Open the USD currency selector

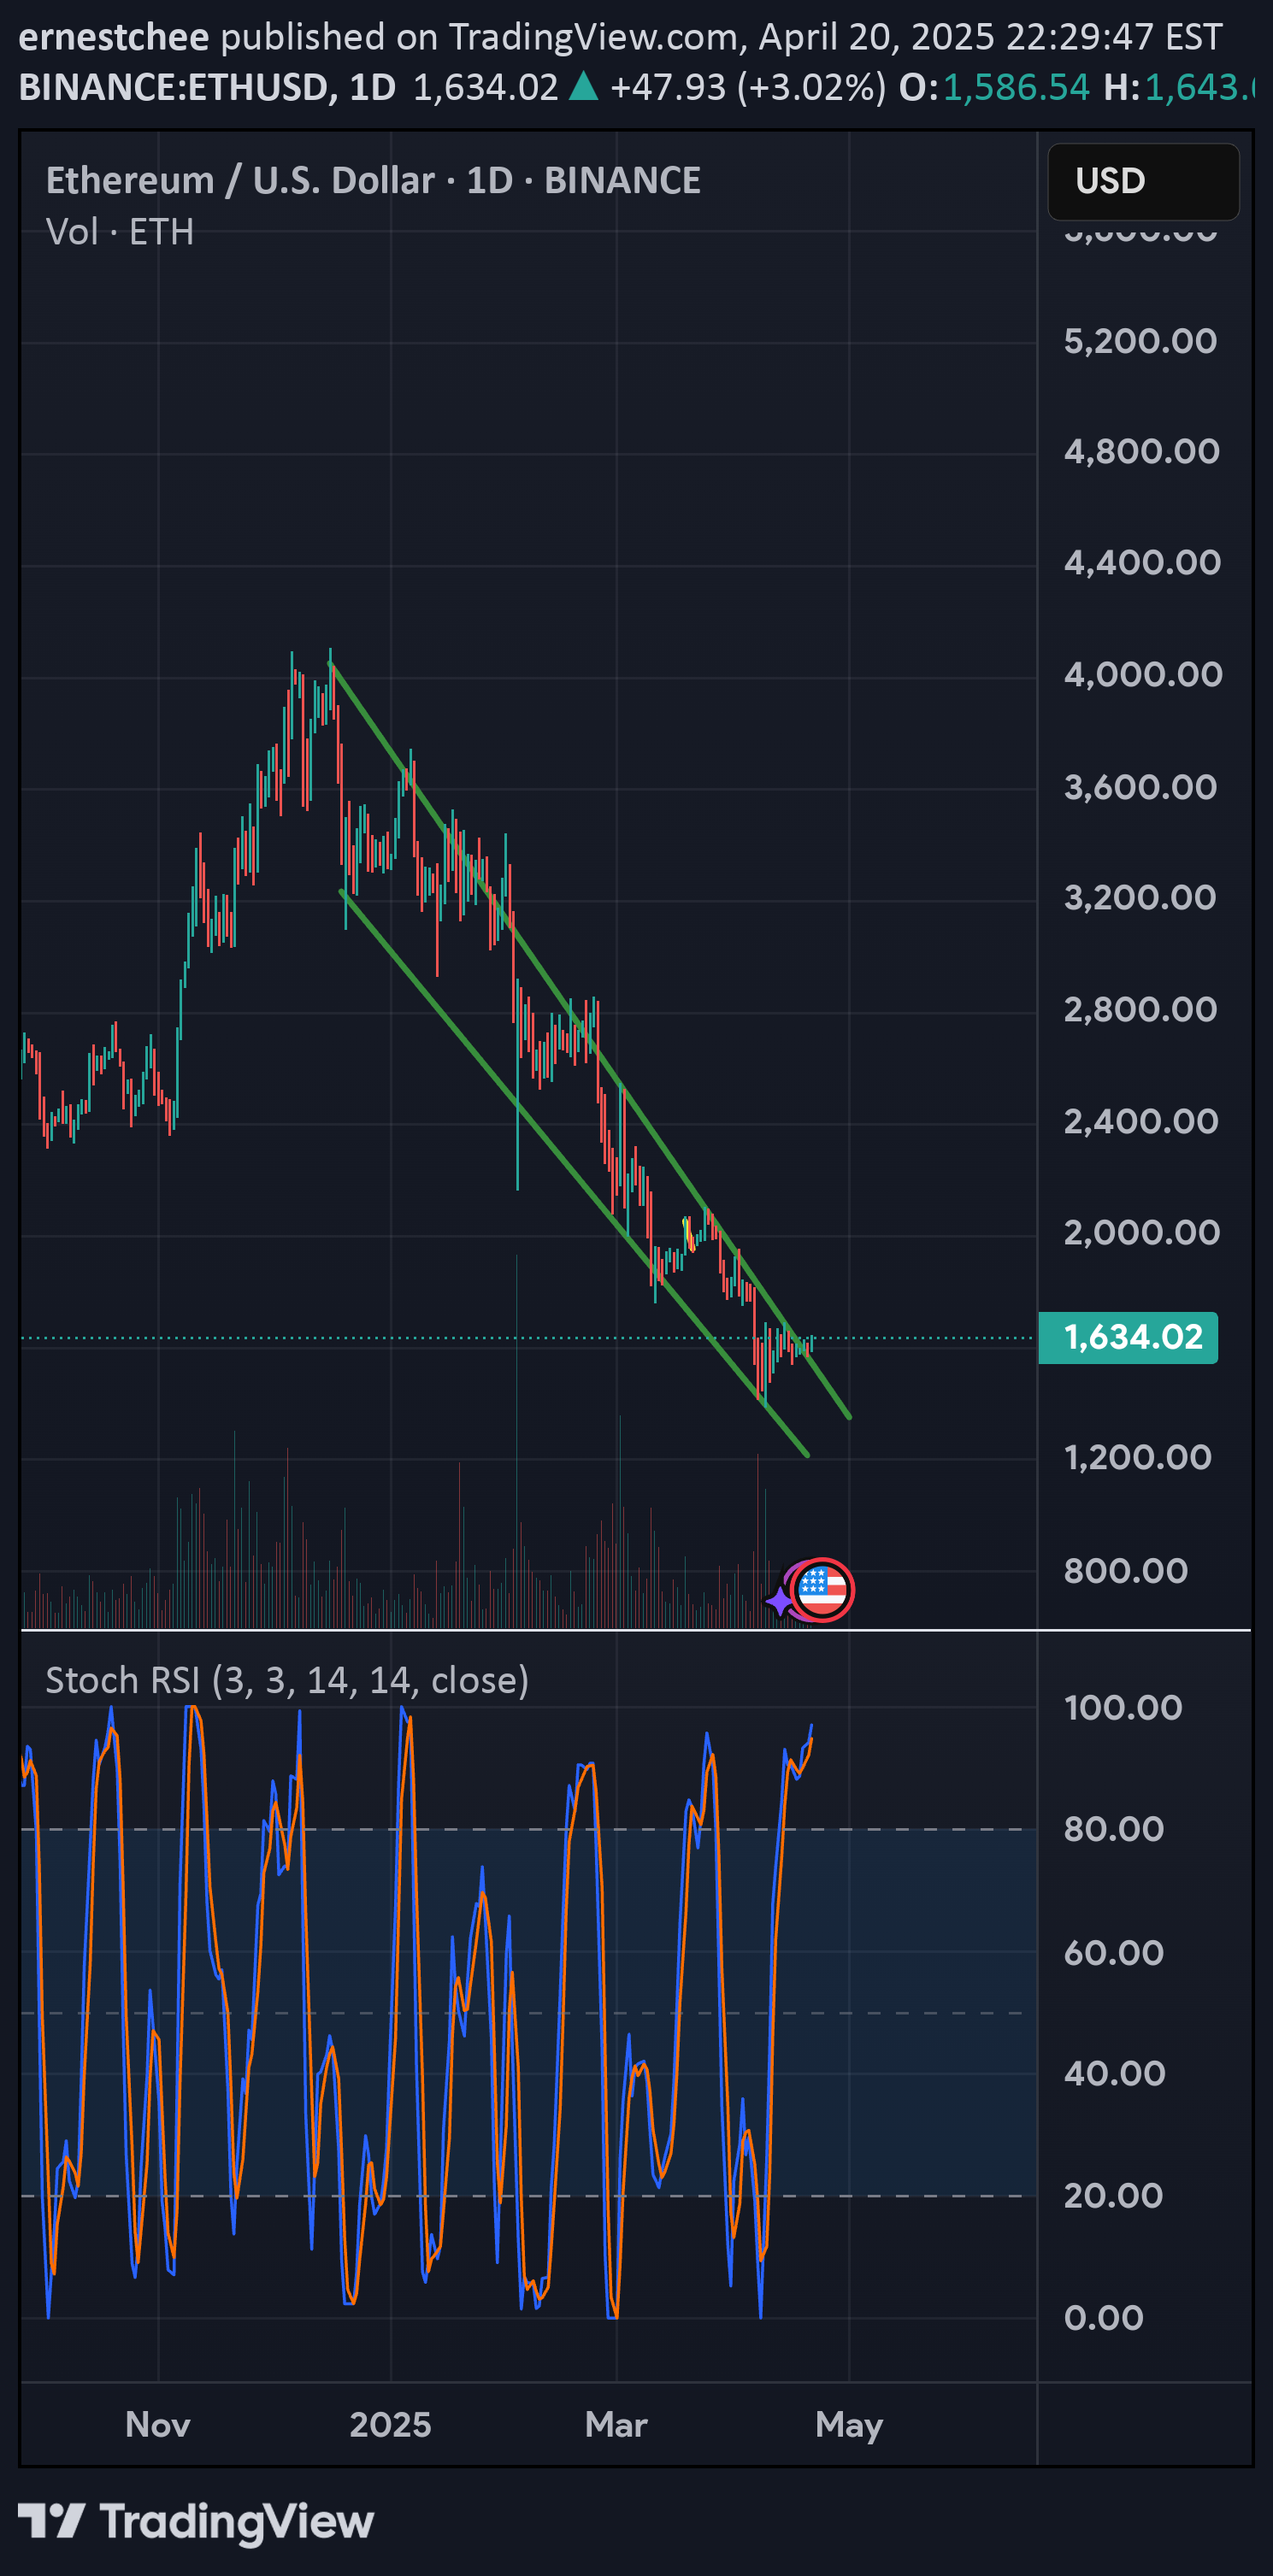[x=1143, y=181]
